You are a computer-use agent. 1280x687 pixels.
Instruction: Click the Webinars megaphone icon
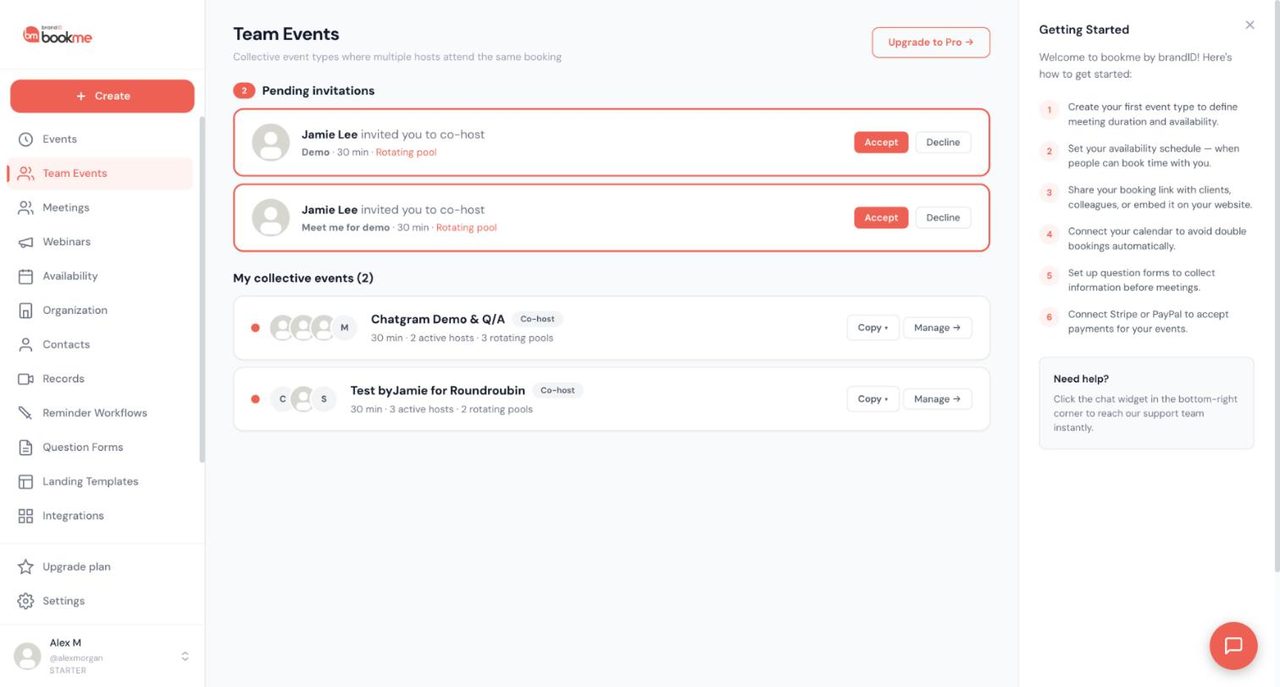26,242
